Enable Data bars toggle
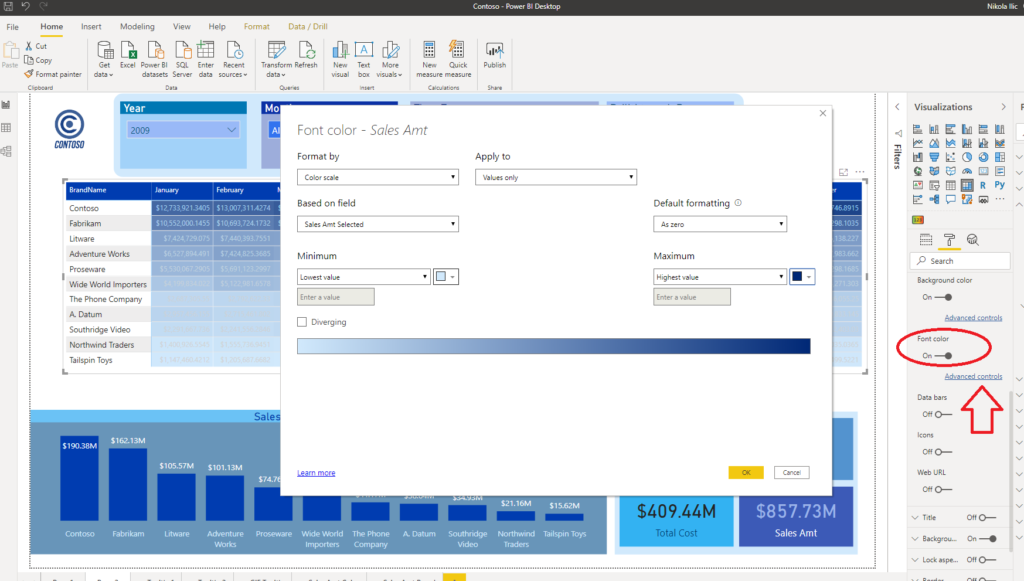The image size is (1024, 581). point(944,415)
